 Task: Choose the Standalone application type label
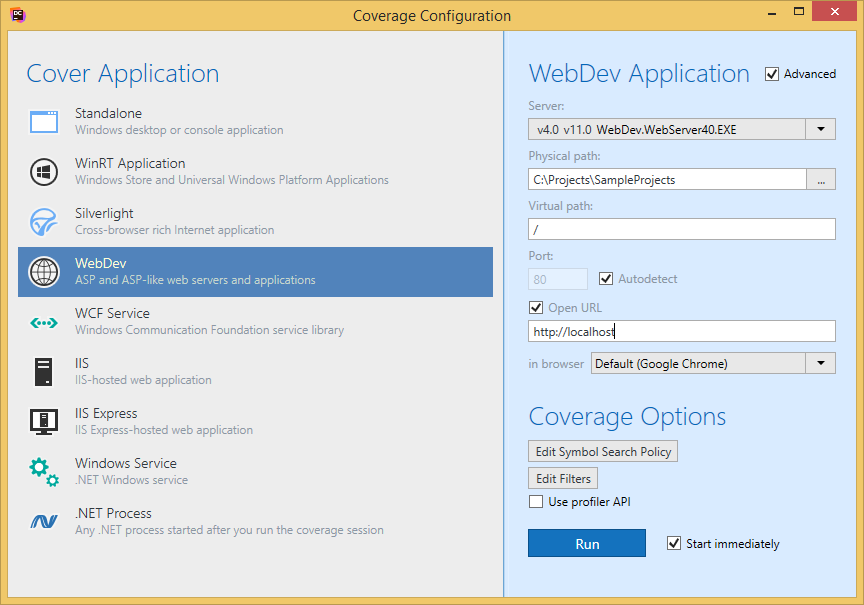[x=108, y=113]
